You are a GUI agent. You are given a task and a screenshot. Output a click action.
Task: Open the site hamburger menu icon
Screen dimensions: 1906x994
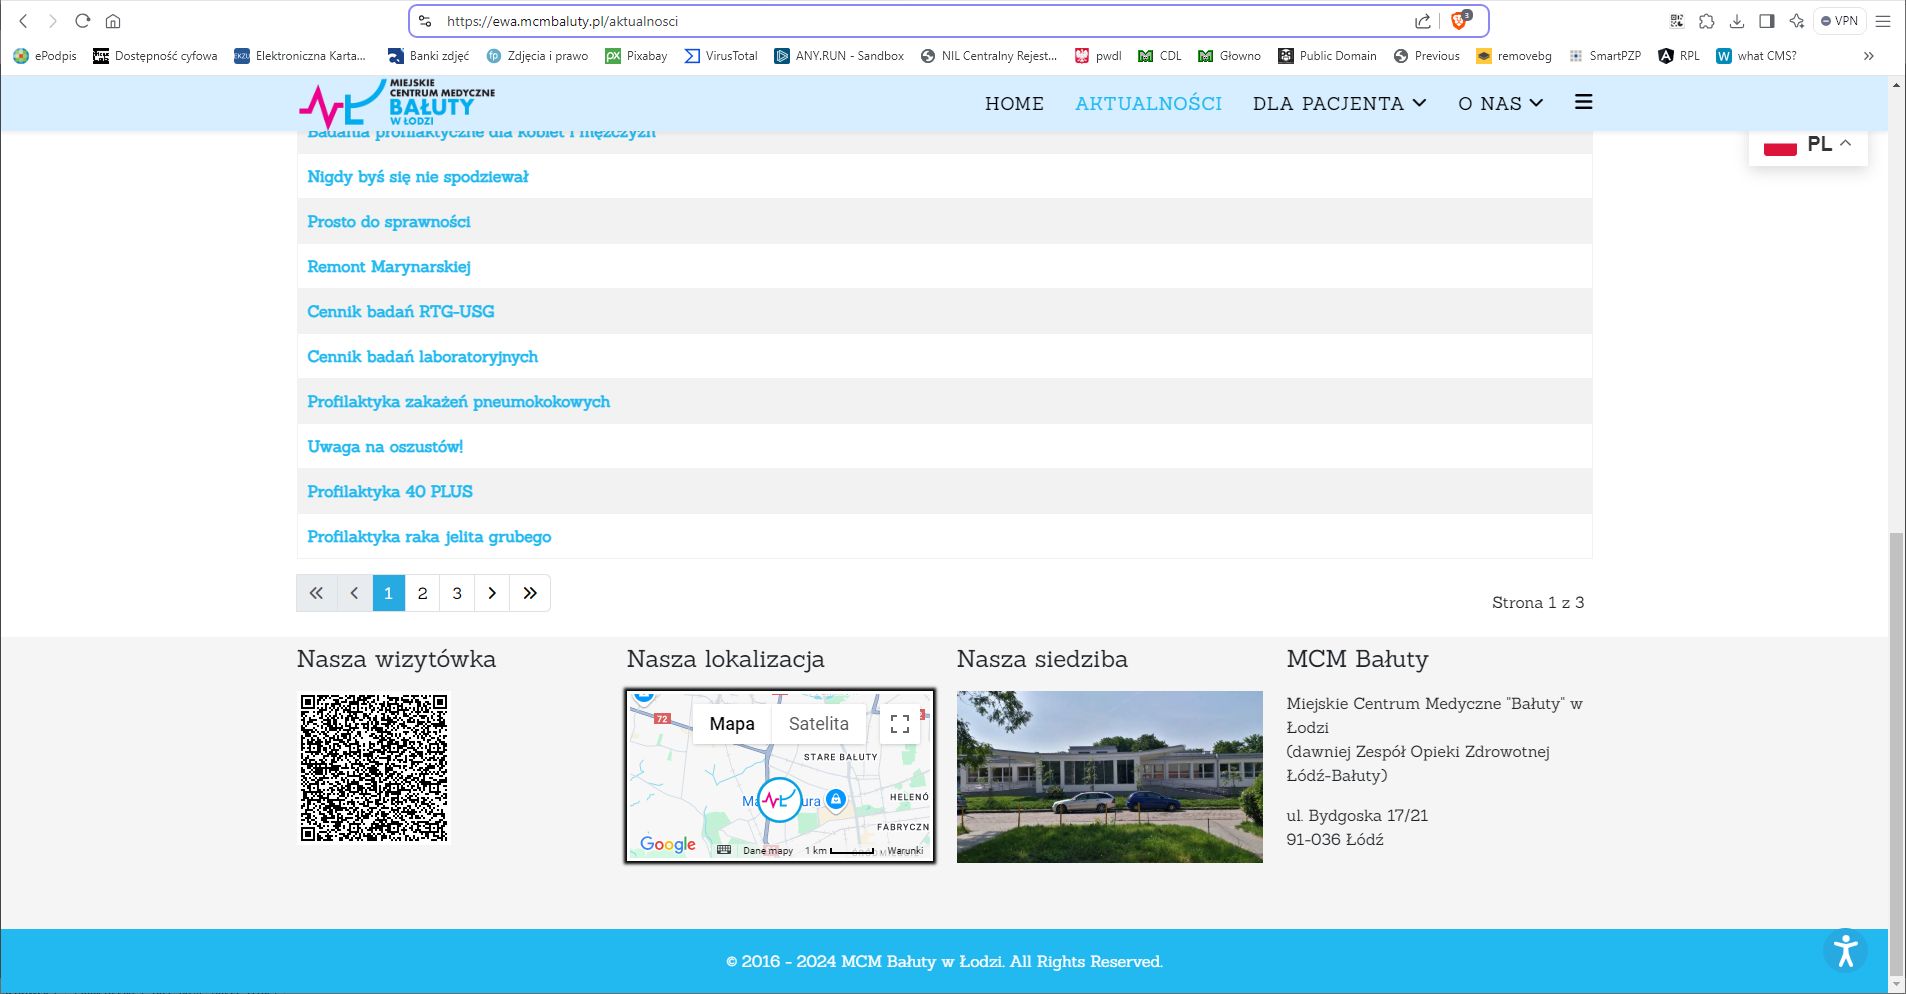click(x=1583, y=102)
